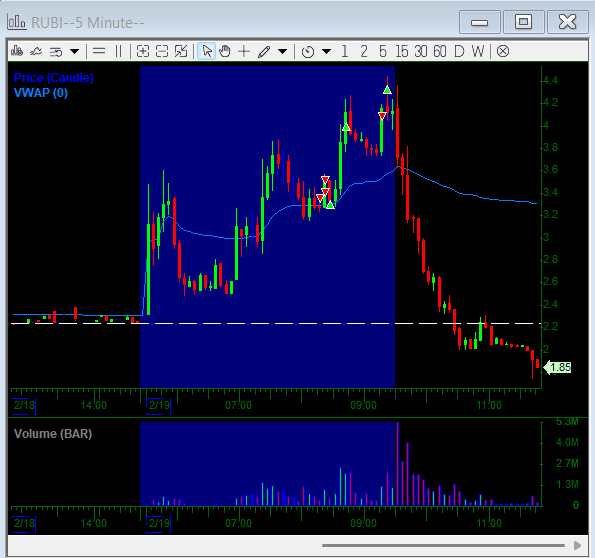This screenshot has width=595, height=558.
Task: Switch chart to 2 minute interval
Action: coord(364,51)
